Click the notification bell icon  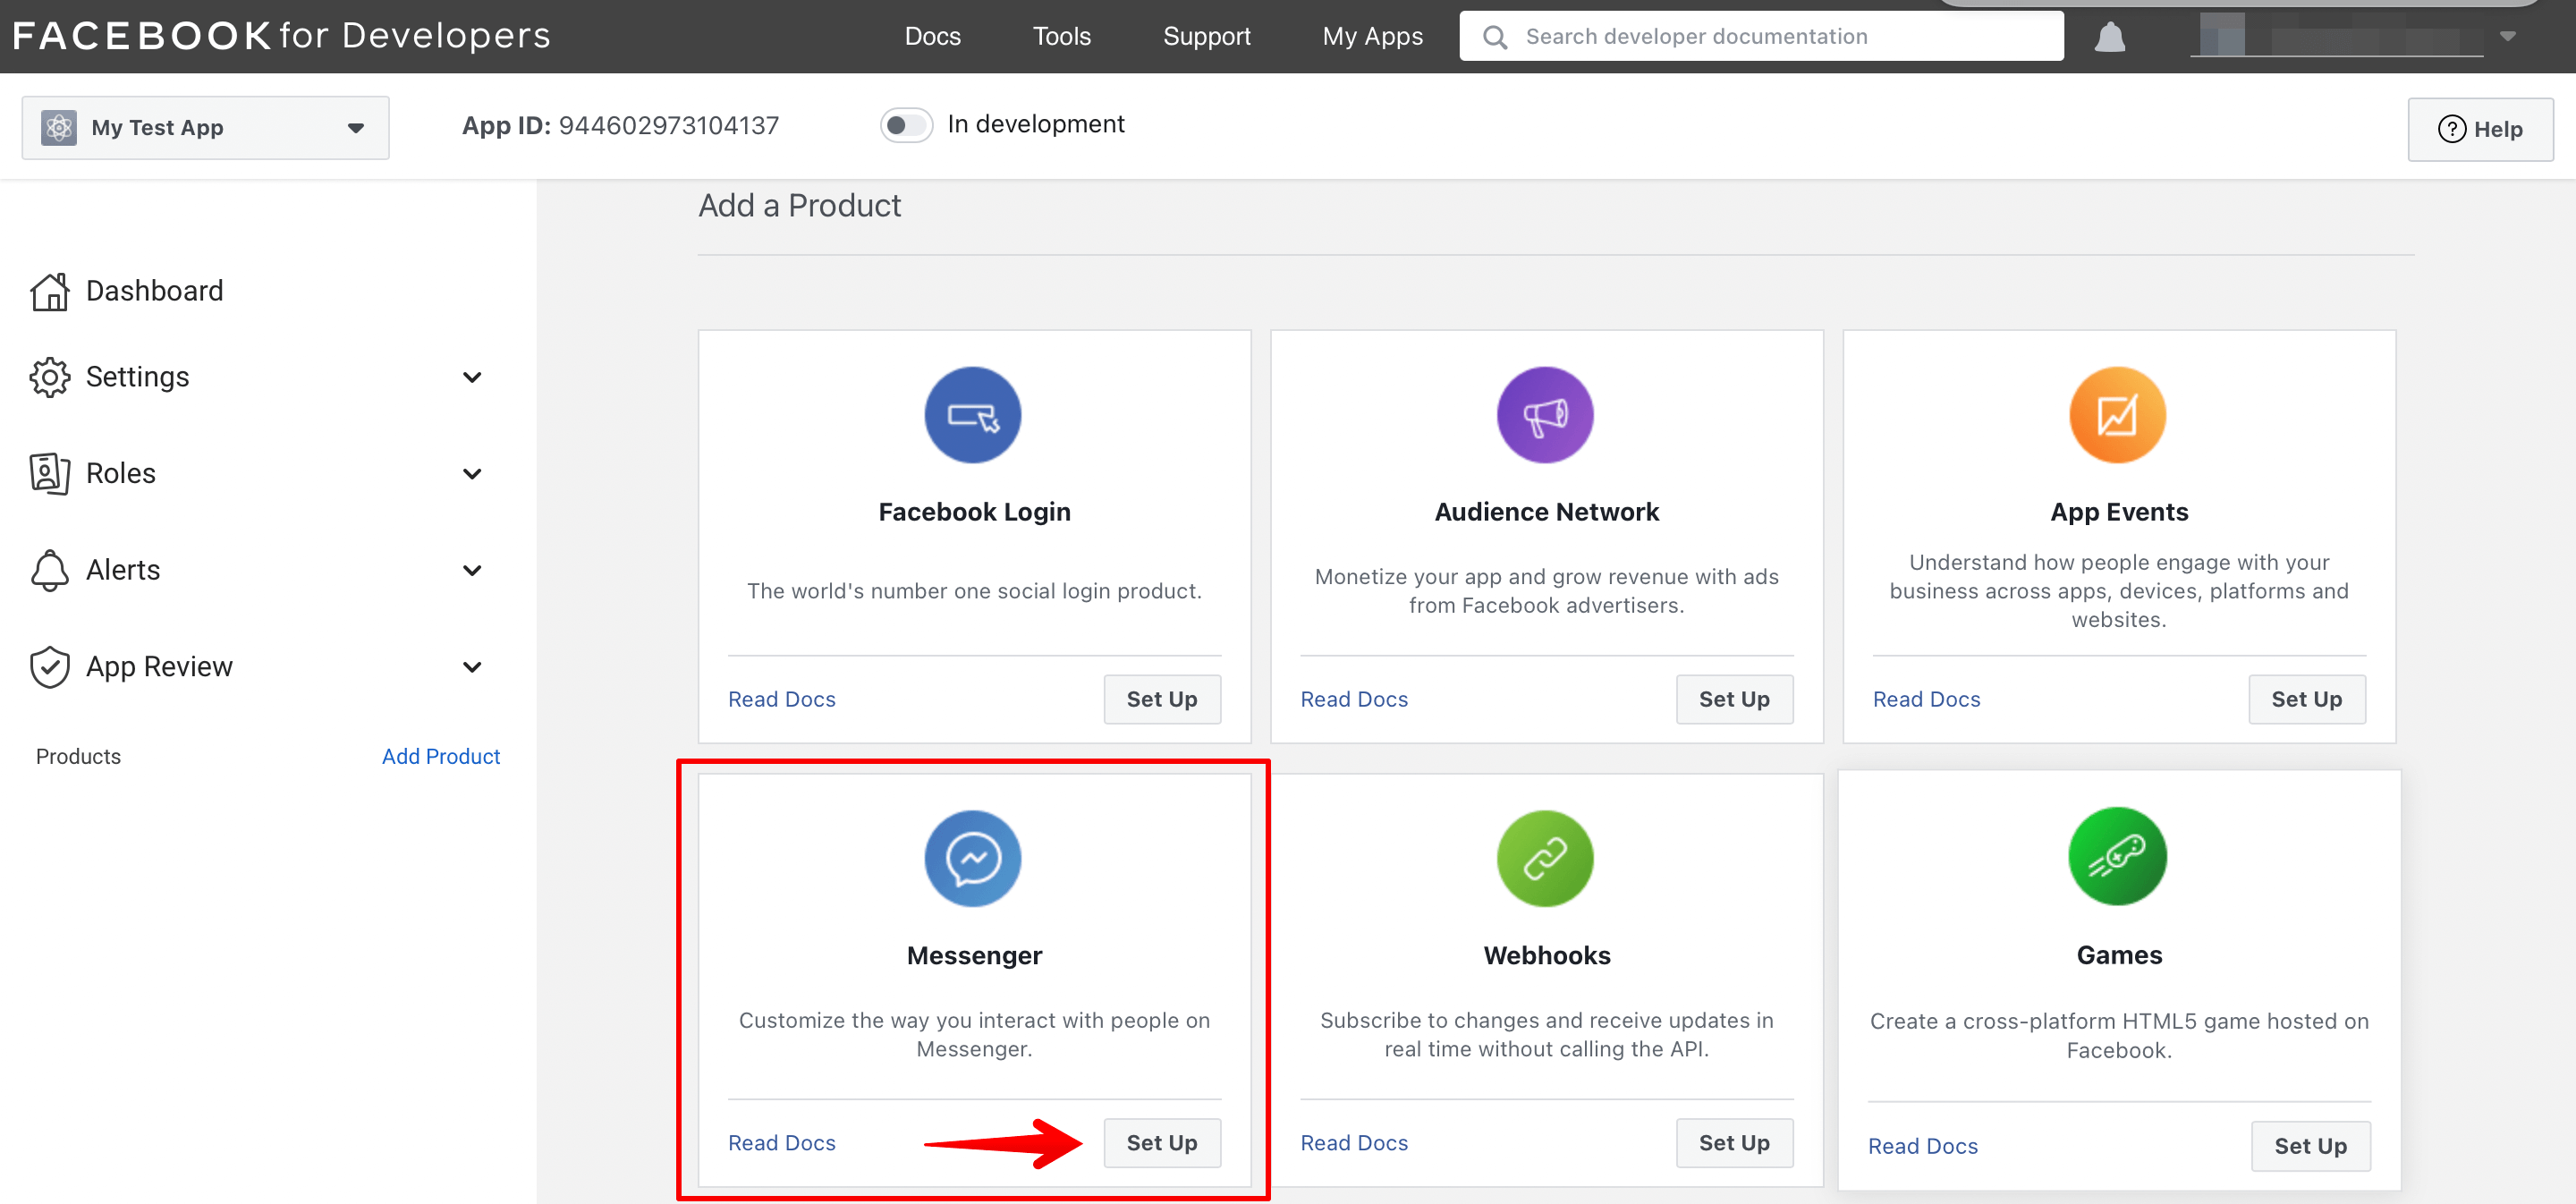tap(2111, 36)
